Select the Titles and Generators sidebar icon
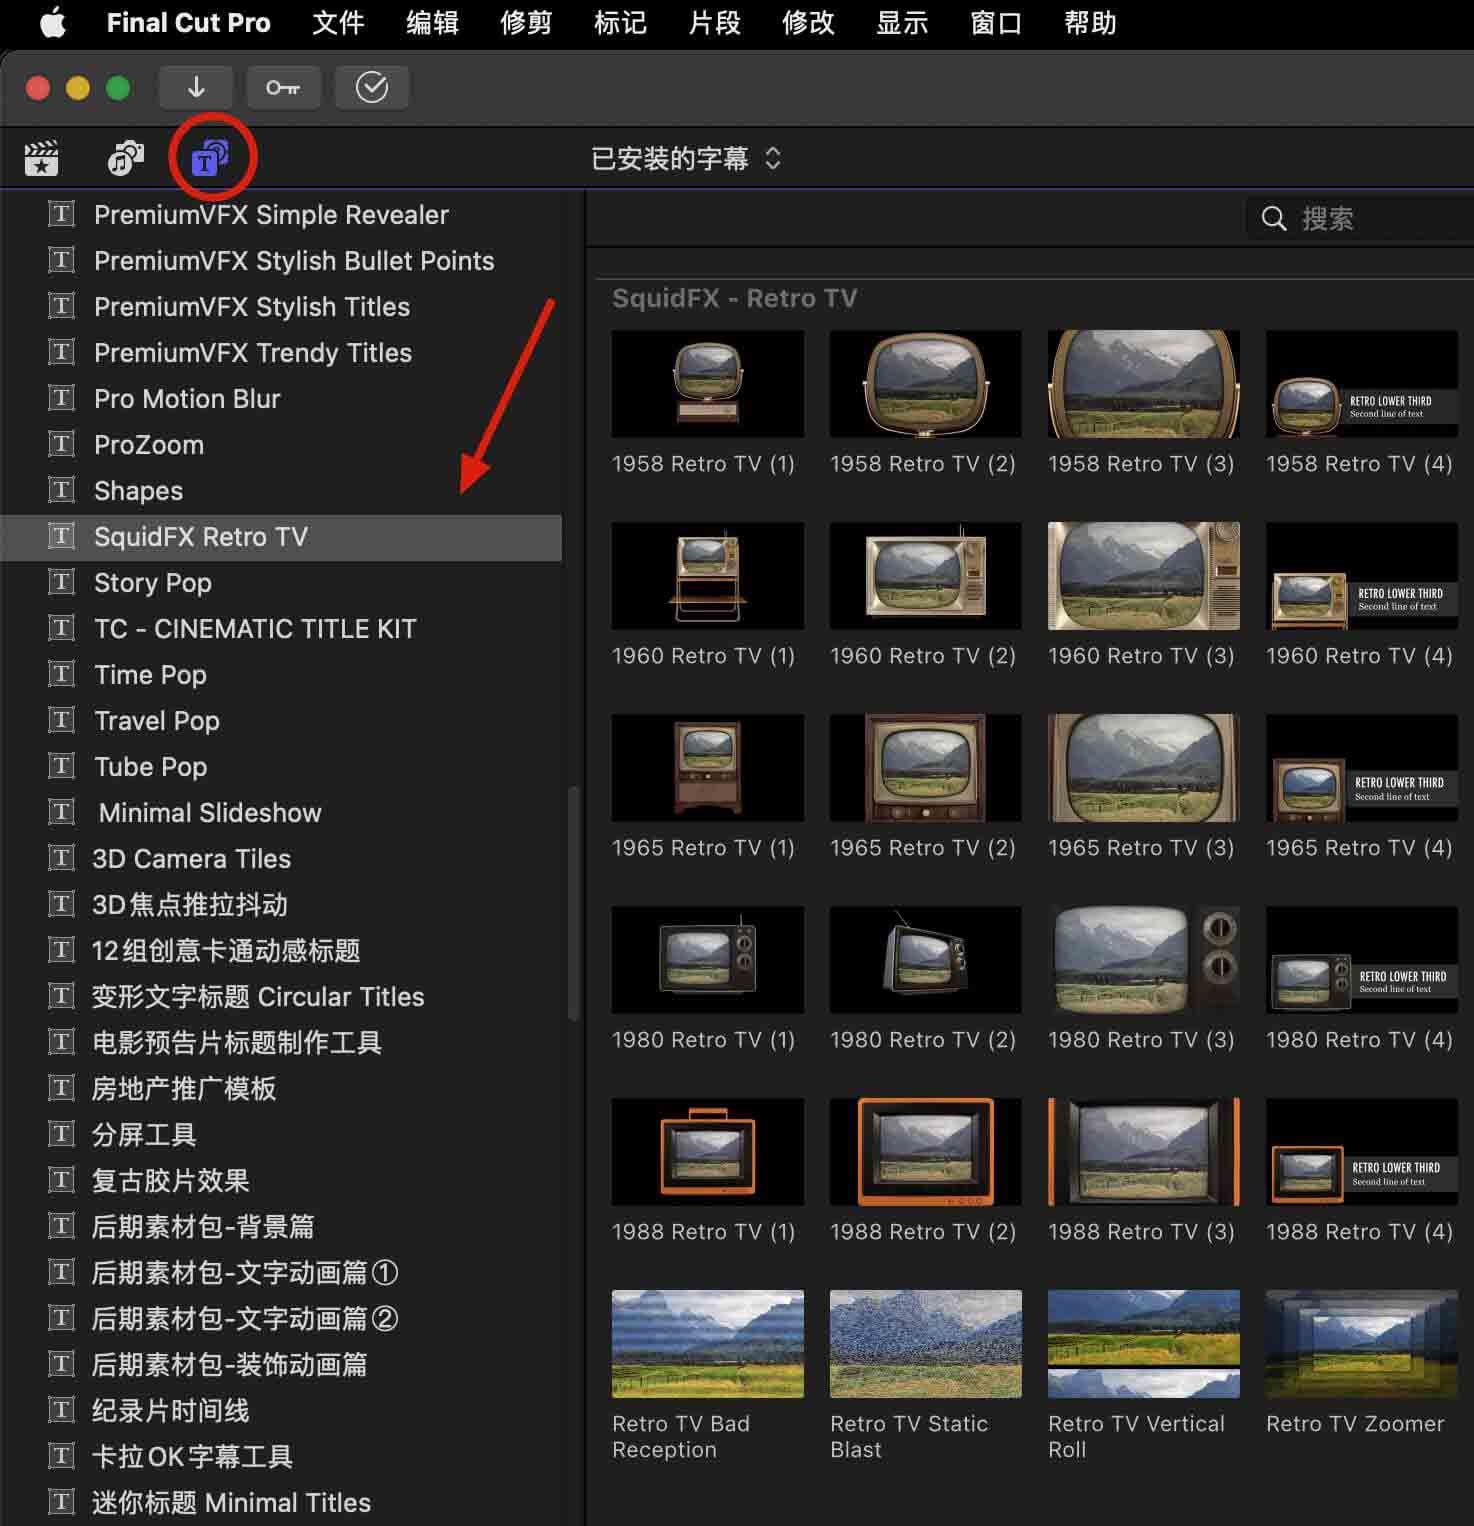This screenshot has height=1526, width=1474. 210,158
